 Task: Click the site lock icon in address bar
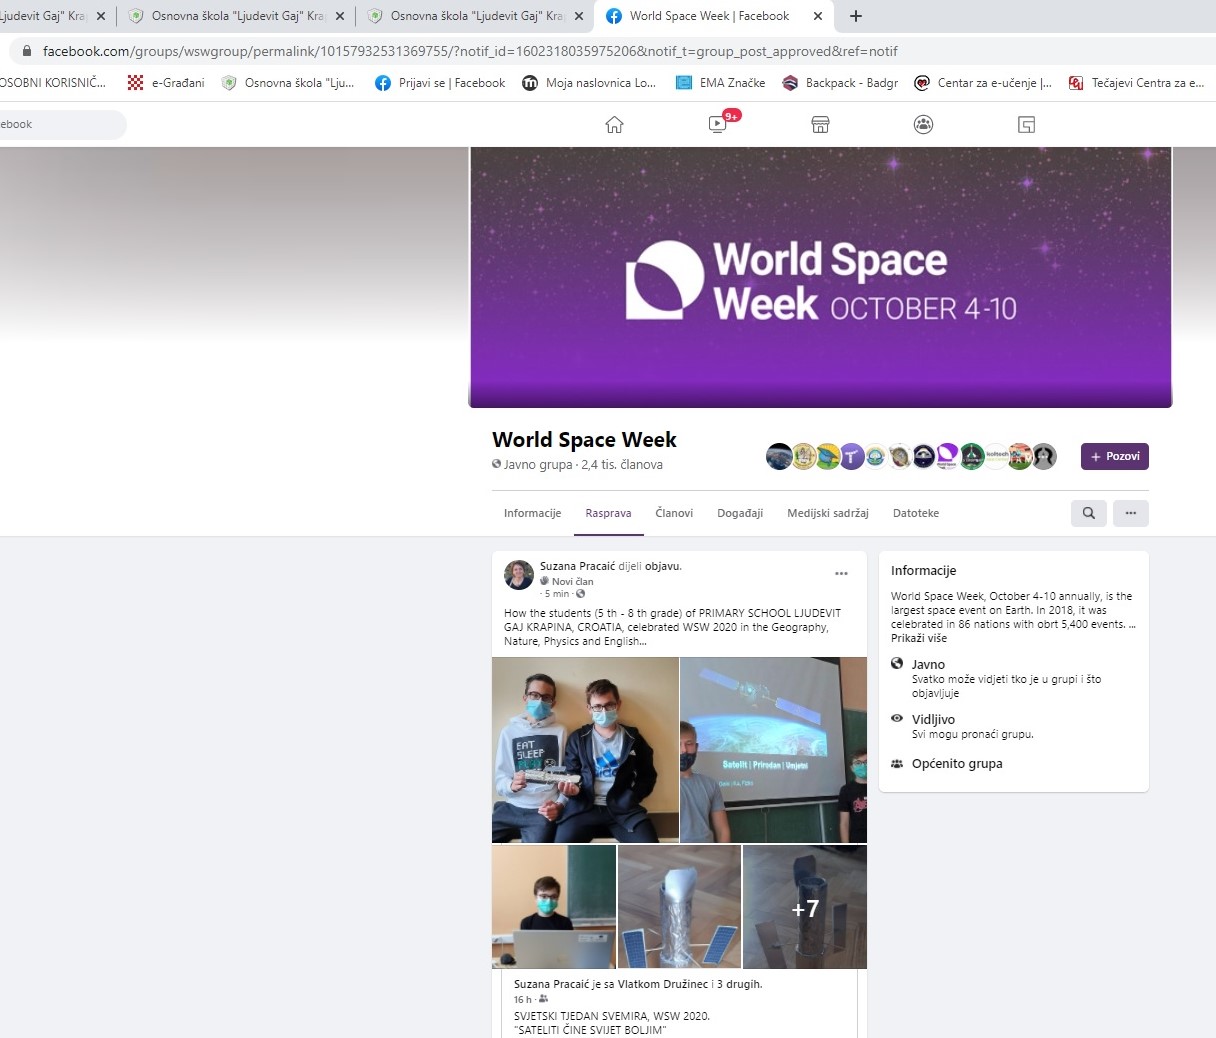point(27,51)
